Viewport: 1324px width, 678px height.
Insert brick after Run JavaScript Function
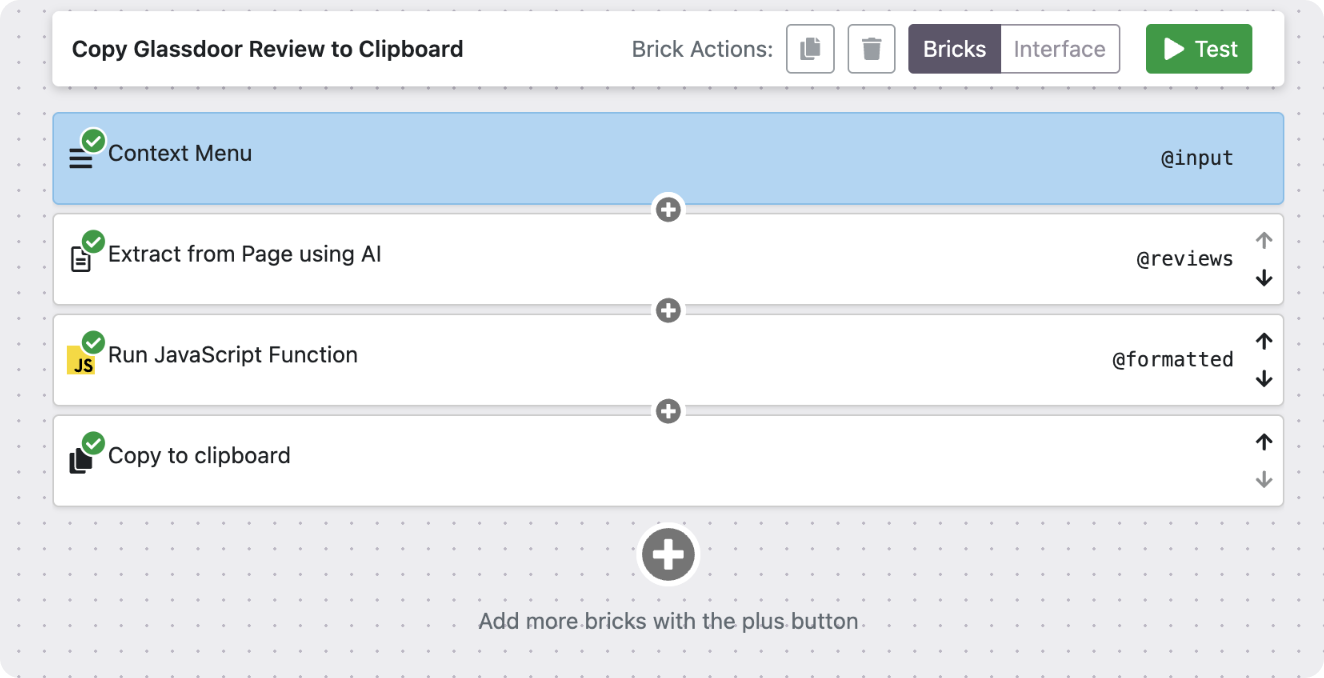pyautogui.click(x=668, y=411)
